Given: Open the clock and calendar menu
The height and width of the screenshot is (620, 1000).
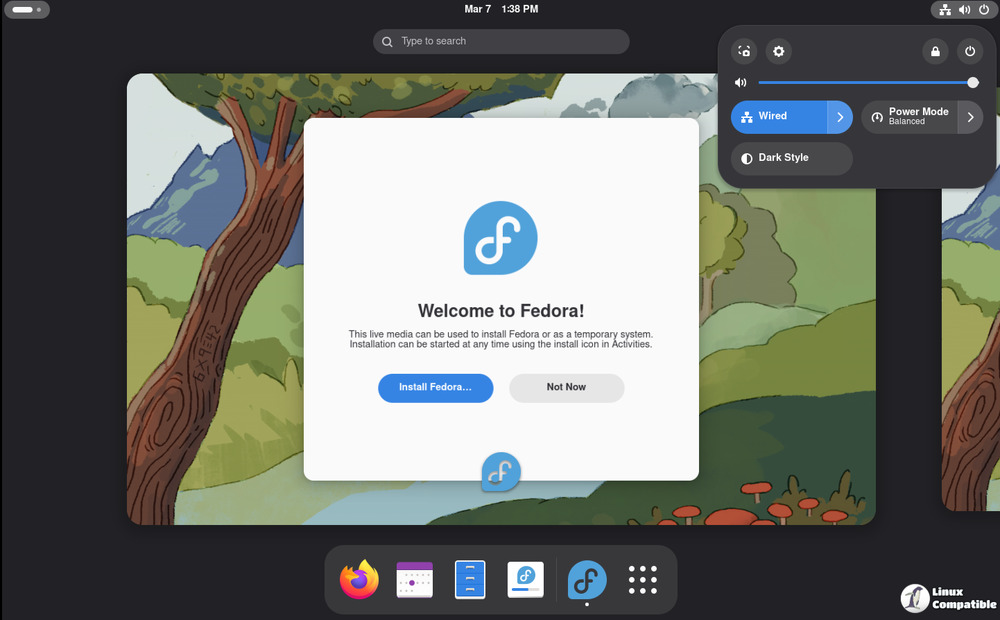Looking at the screenshot, I should pyautogui.click(x=501, y=9).
